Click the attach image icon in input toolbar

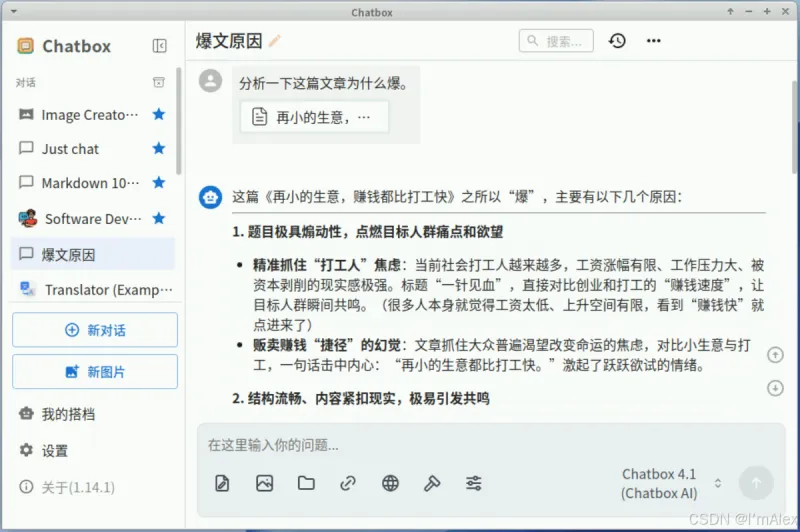click(264, 483)
